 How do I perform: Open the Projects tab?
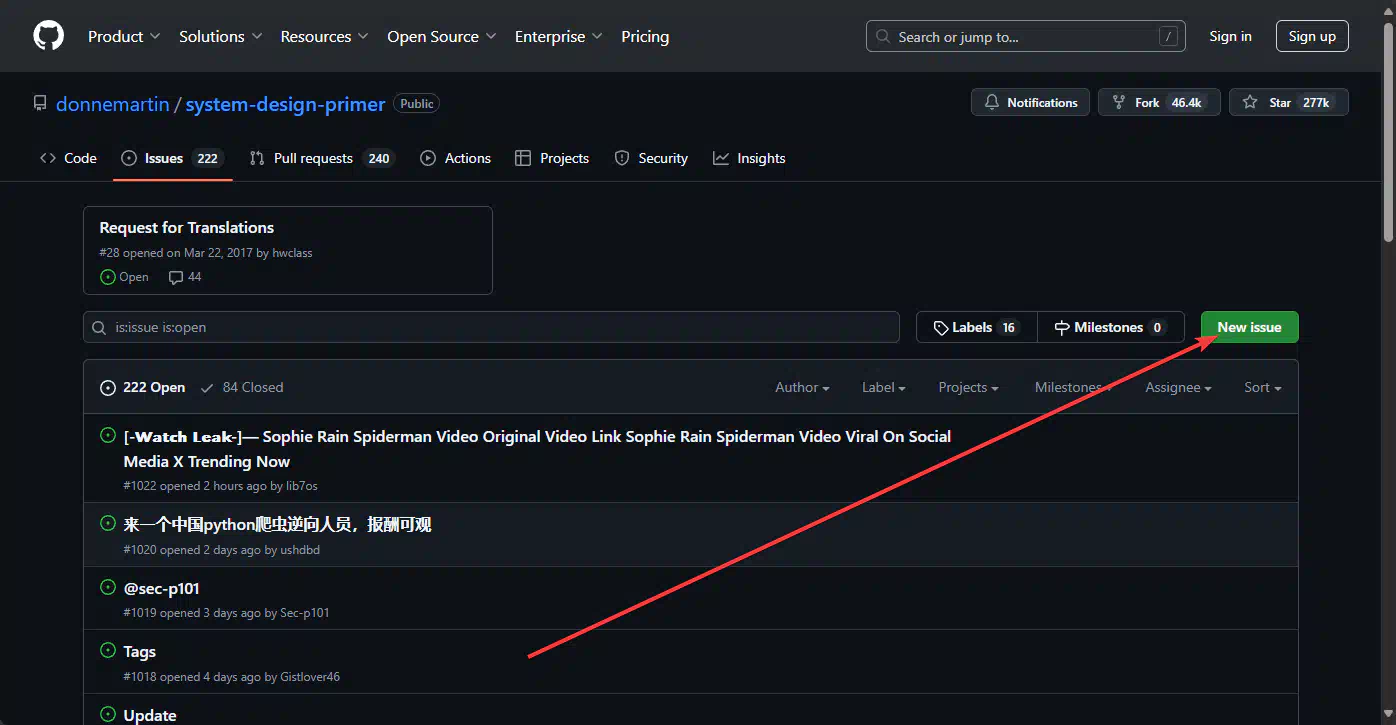click(x=552, y=158)
